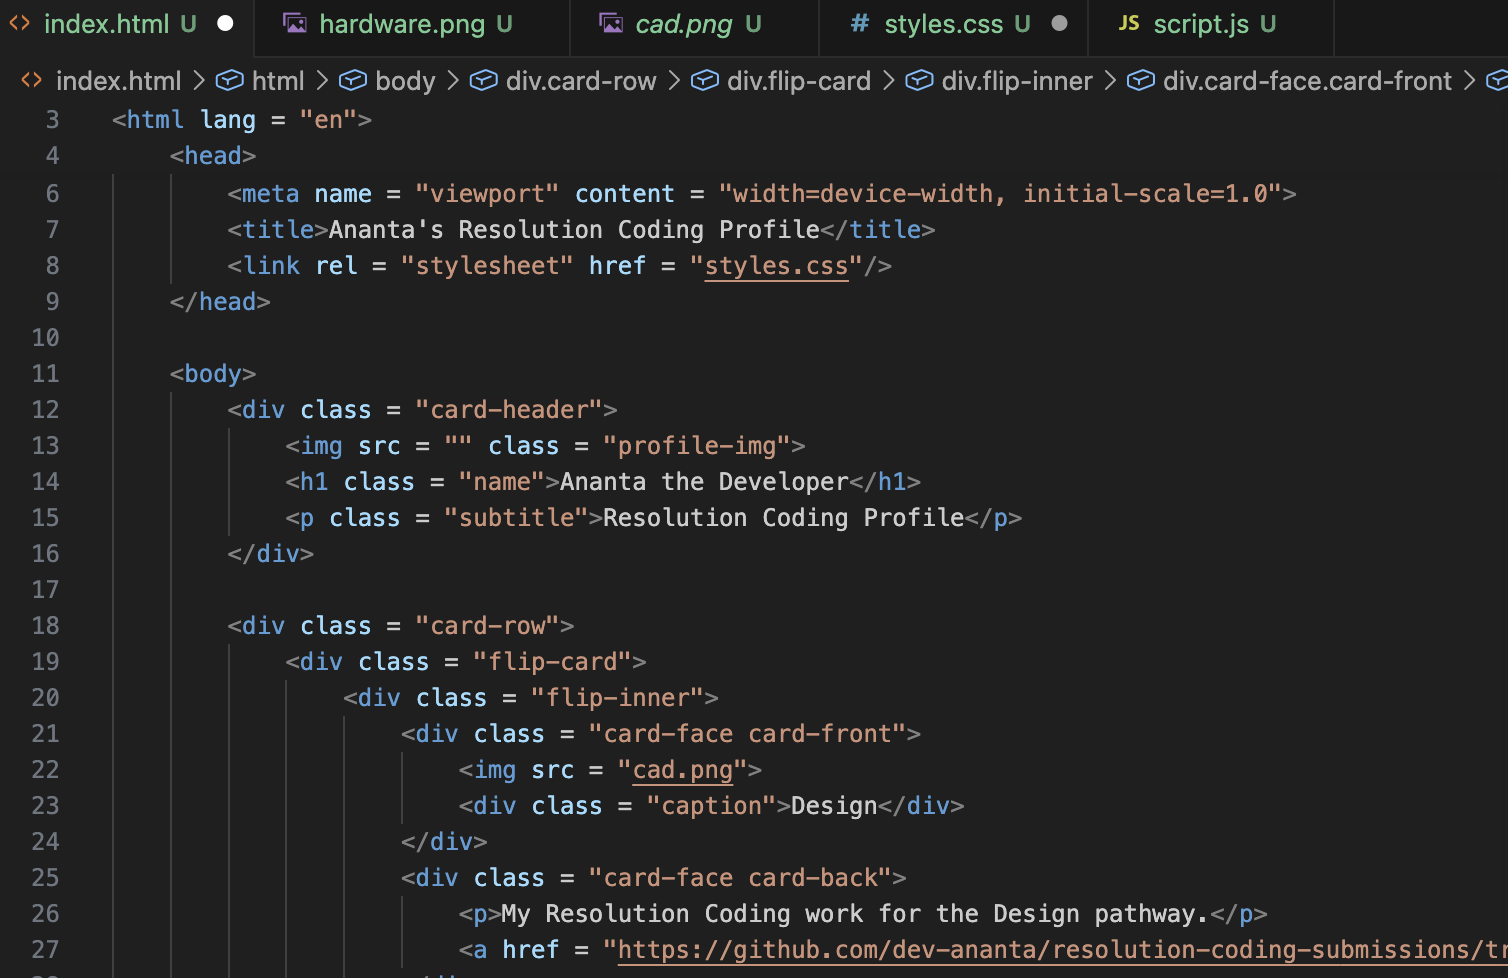Open the div.flip-inner breadcrumb dropdown
1508x978 pixels.
[x=1016, y=81]
